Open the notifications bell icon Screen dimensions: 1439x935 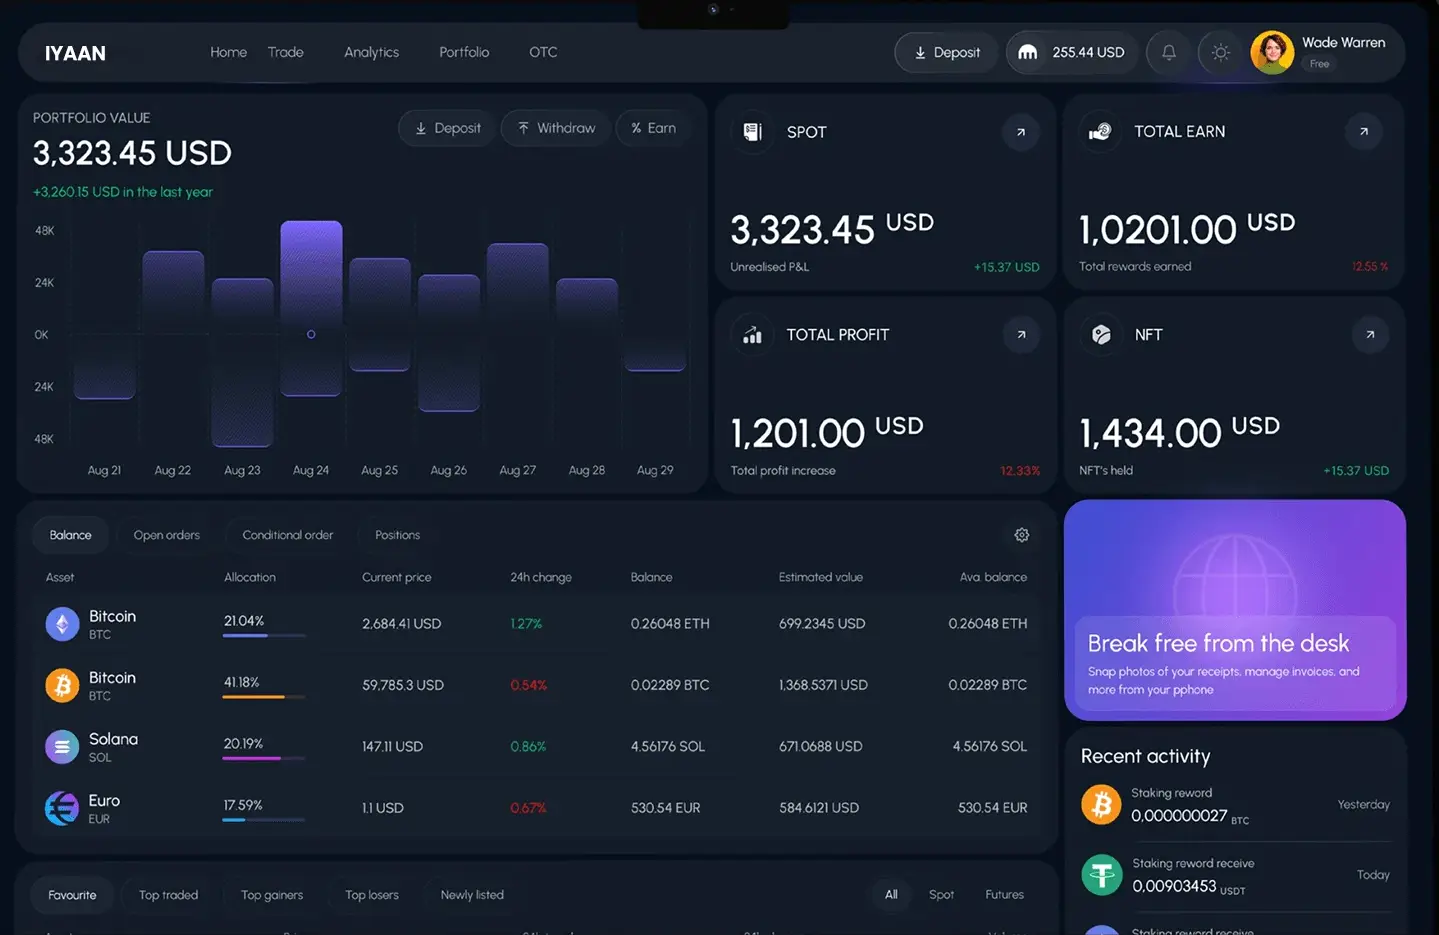(1168, 52)
